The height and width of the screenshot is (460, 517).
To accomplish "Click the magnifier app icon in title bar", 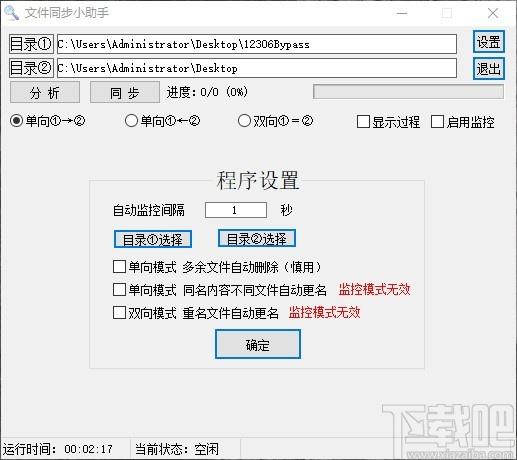I will (11, 13).
